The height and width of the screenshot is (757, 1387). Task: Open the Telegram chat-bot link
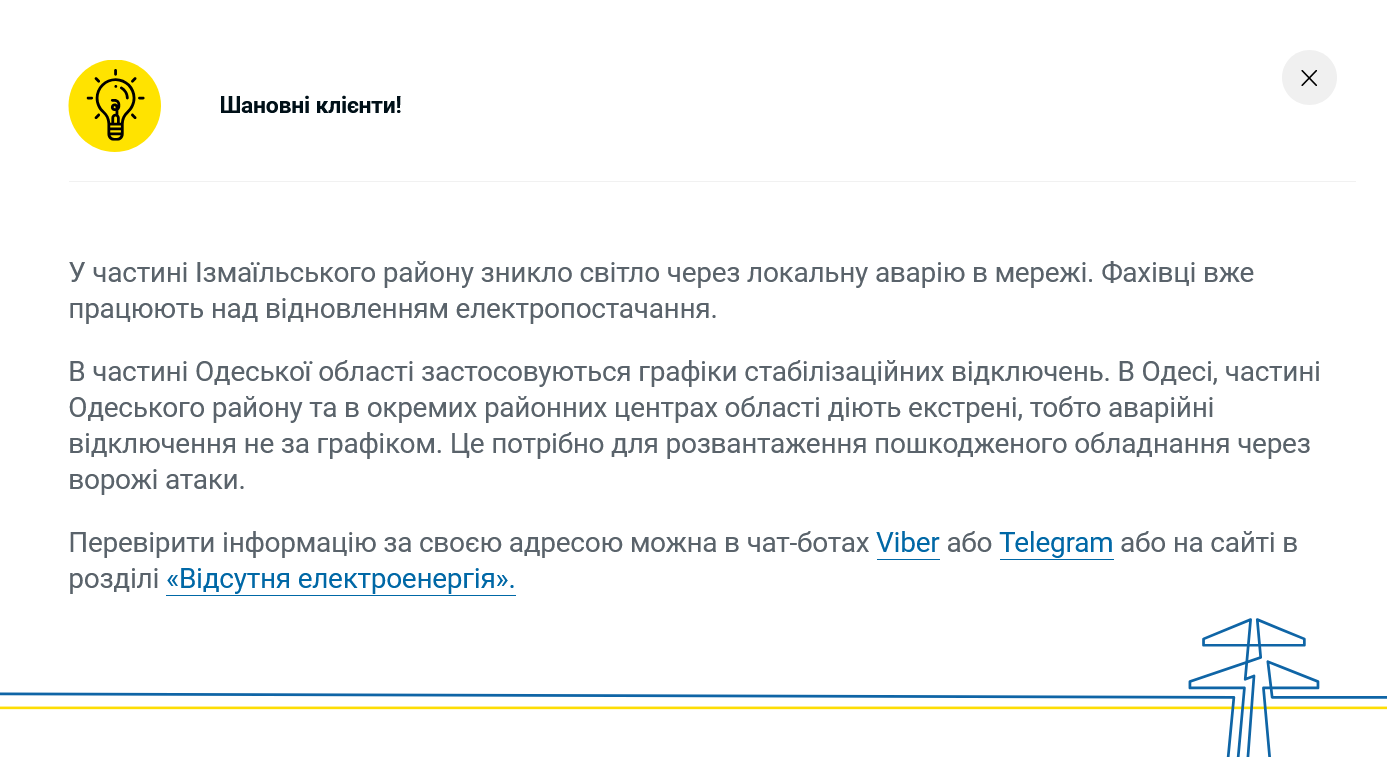click(x=1056, y=543)
